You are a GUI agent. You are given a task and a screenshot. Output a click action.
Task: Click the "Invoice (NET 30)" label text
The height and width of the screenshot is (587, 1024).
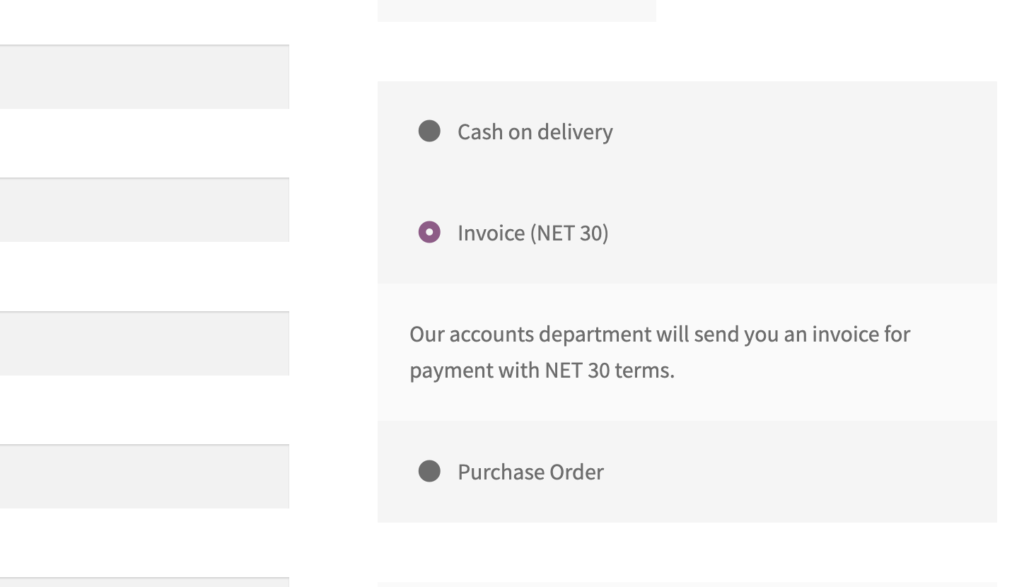[533, 233]
